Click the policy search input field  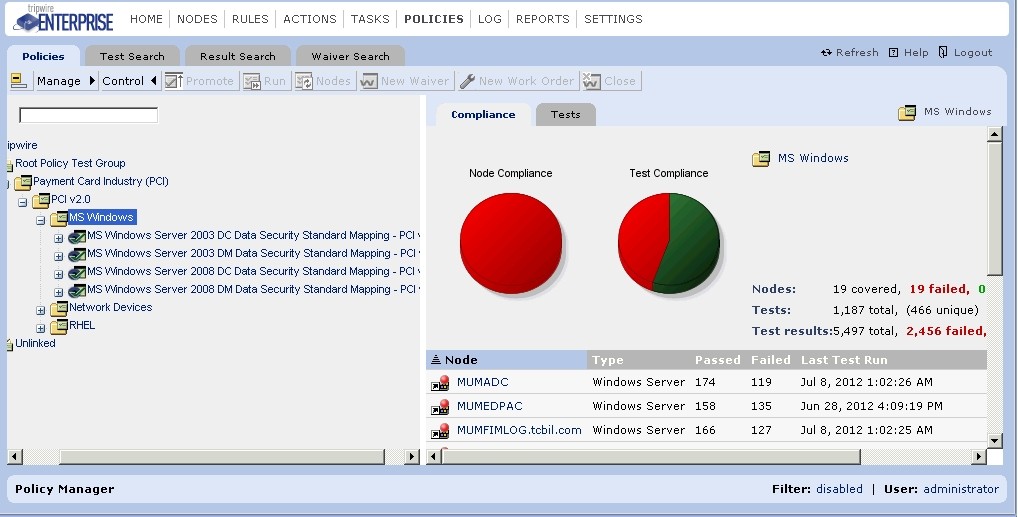[88, 116]
